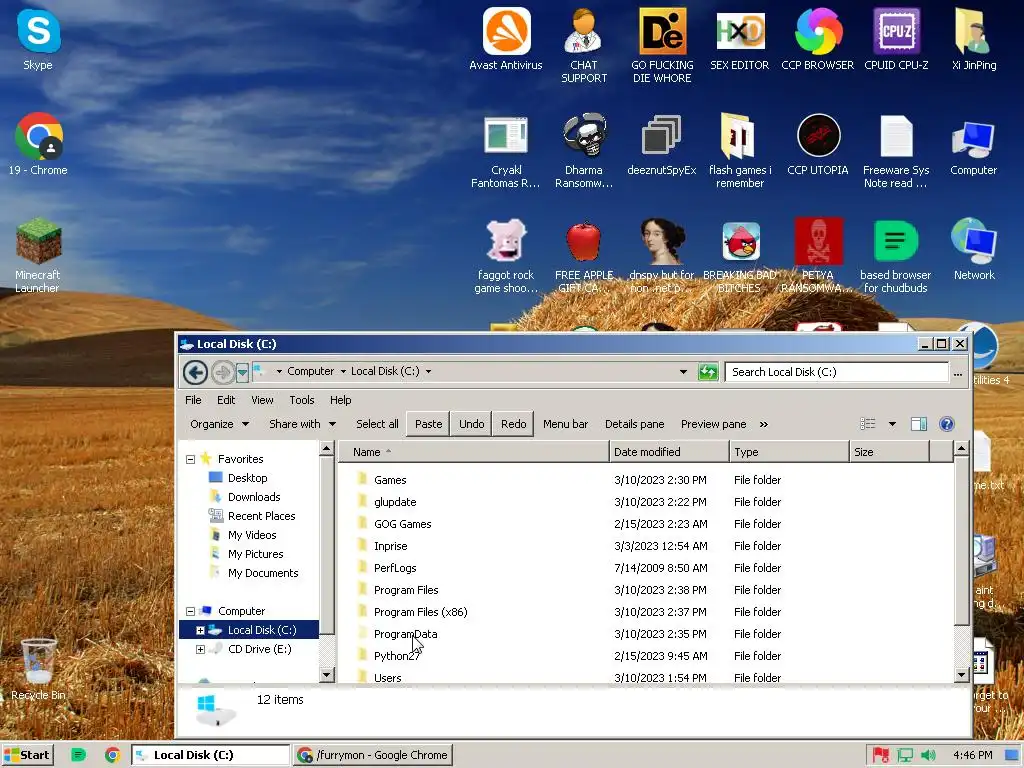Open the address bar history dropdown arrow
Viewport: 1024px width, 768px height.
click(x=683, y=372)
